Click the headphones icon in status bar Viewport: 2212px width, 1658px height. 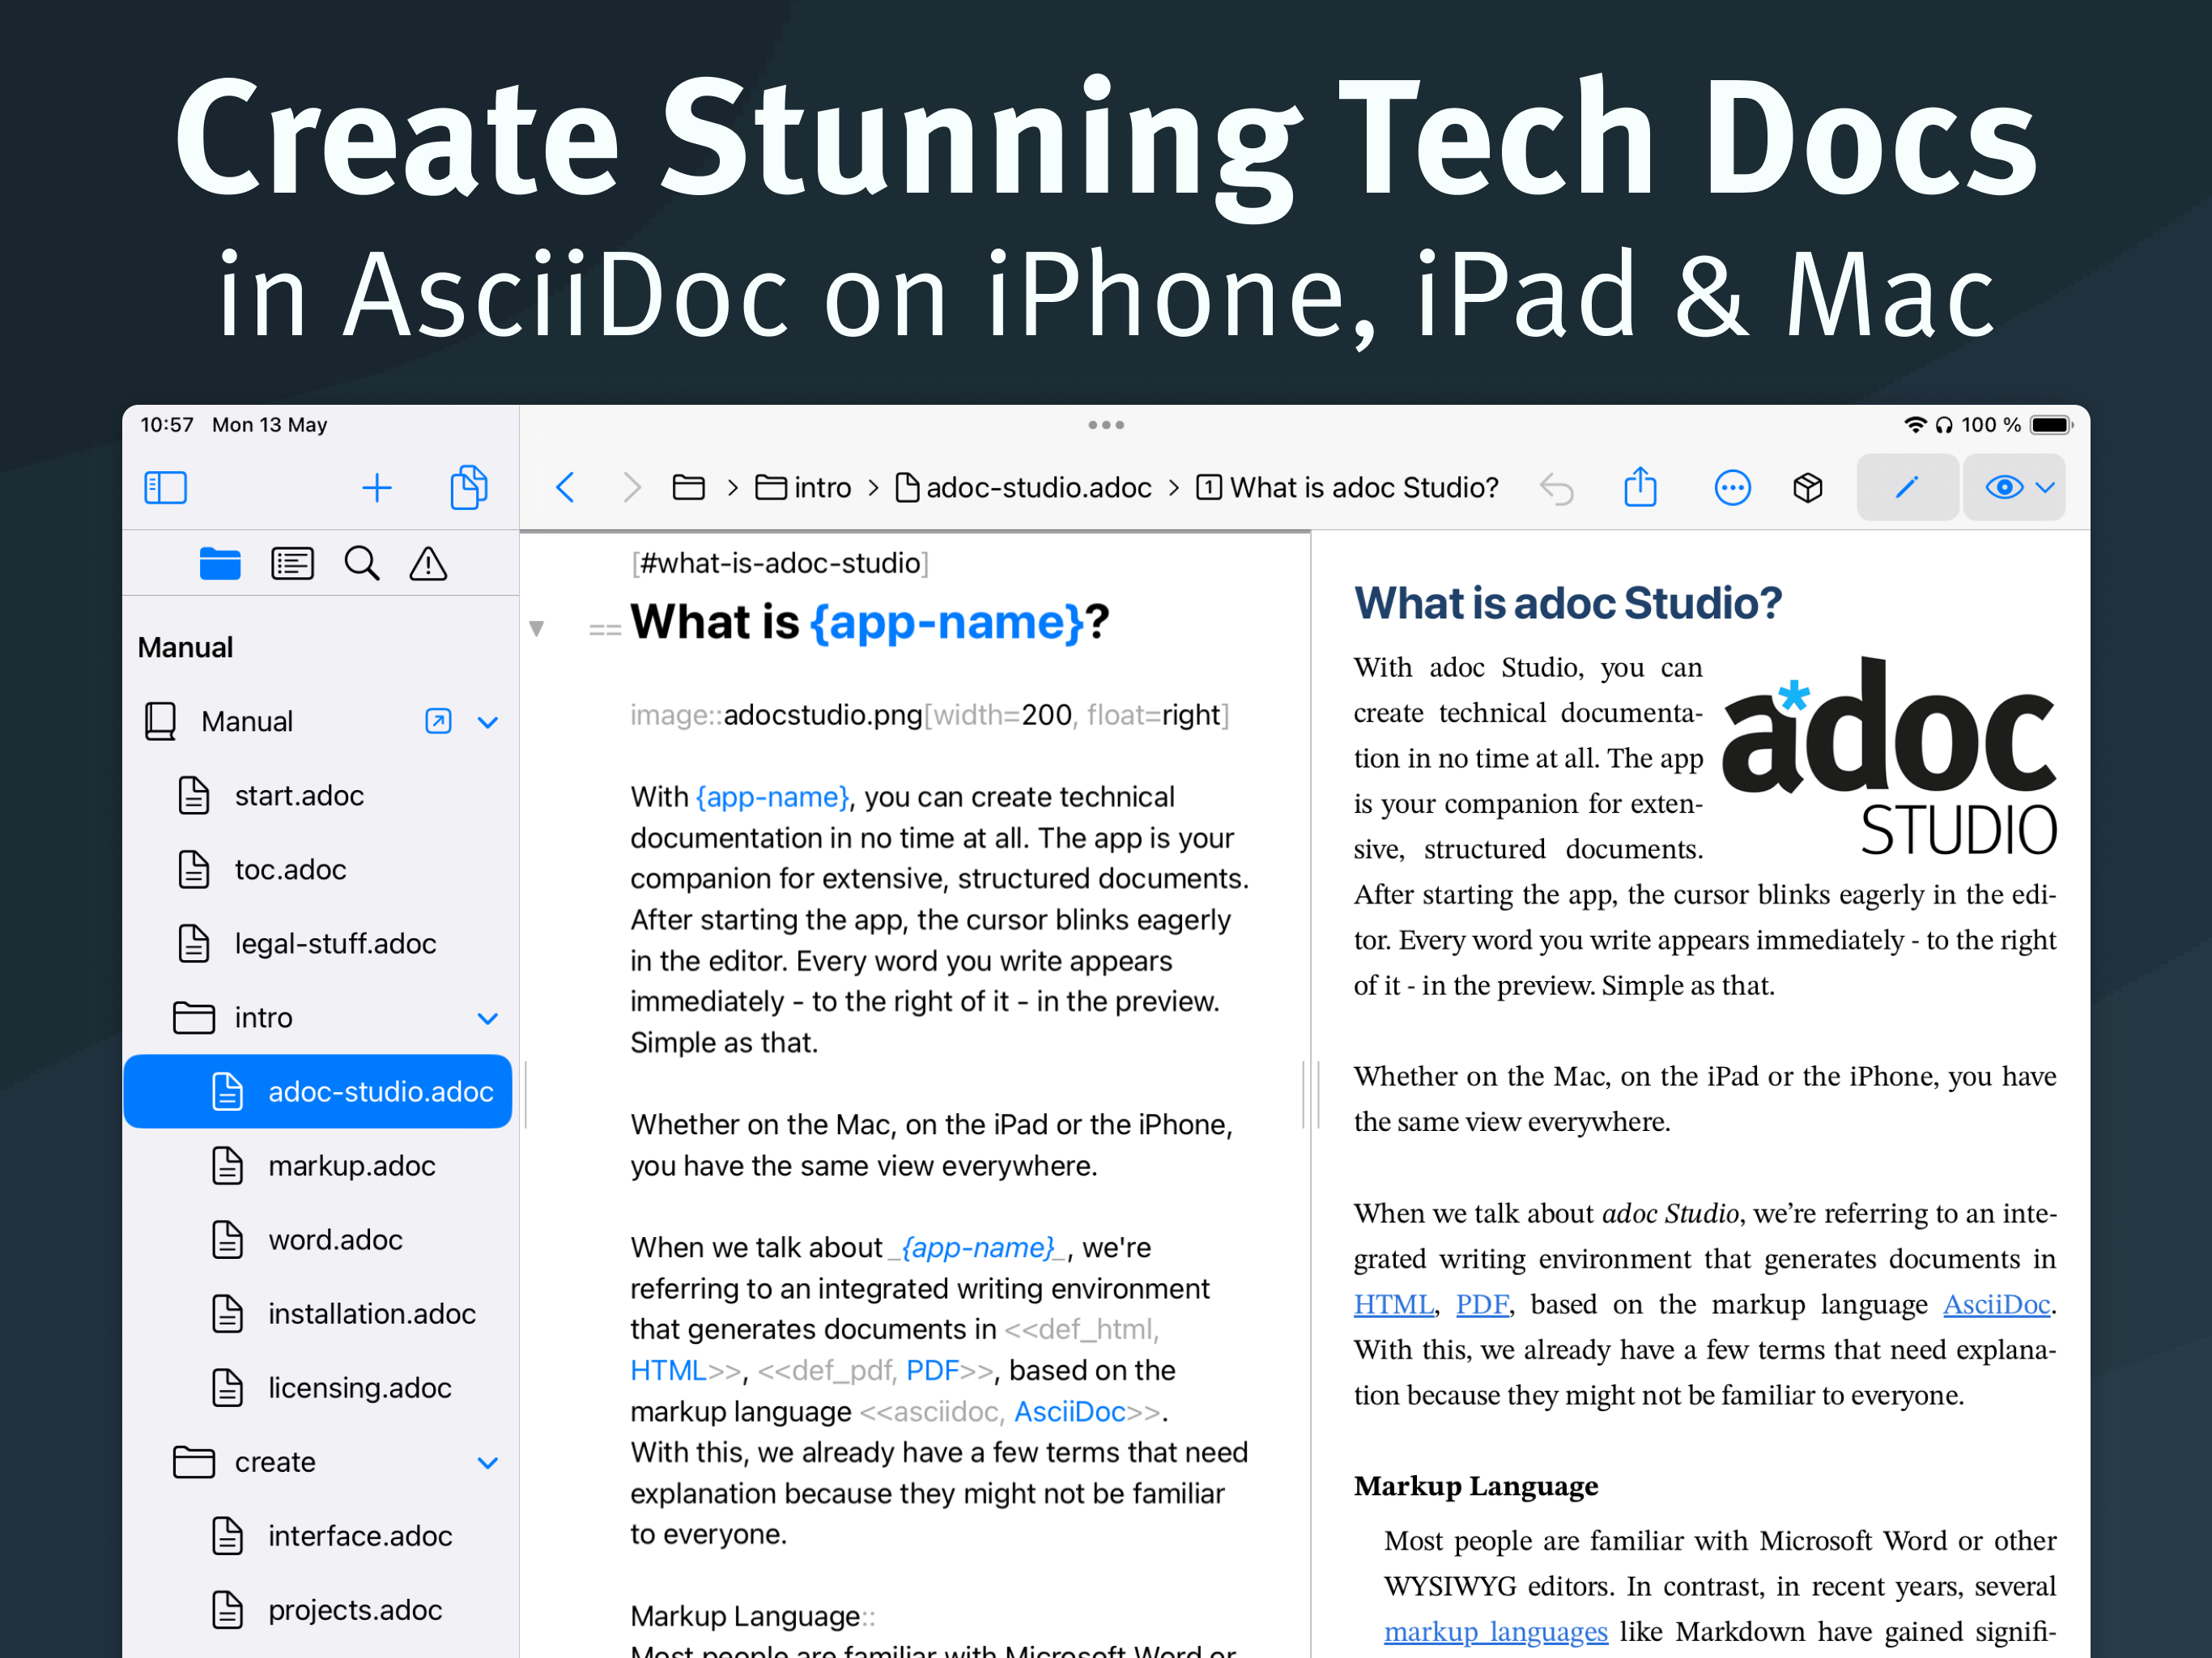(1943, 425)
